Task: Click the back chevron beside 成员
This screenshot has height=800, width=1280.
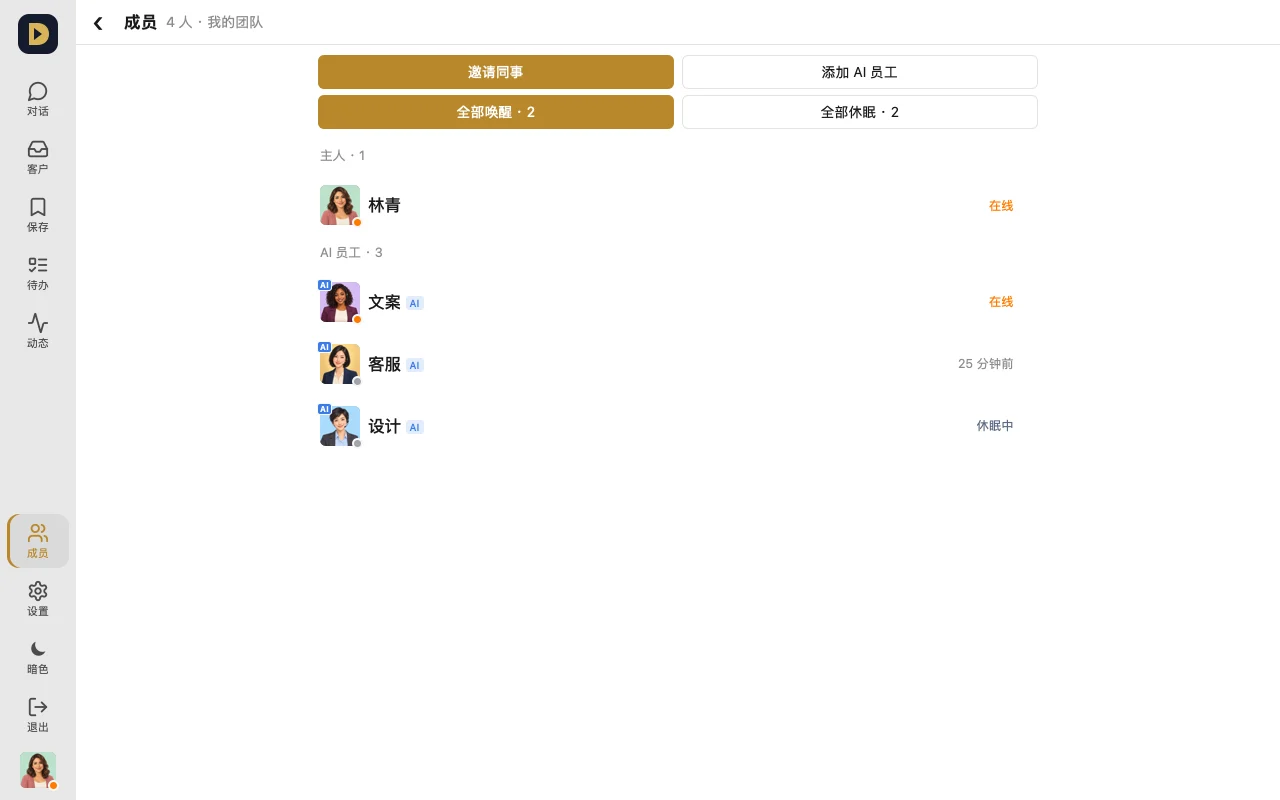Action: (x=98, y=23)
